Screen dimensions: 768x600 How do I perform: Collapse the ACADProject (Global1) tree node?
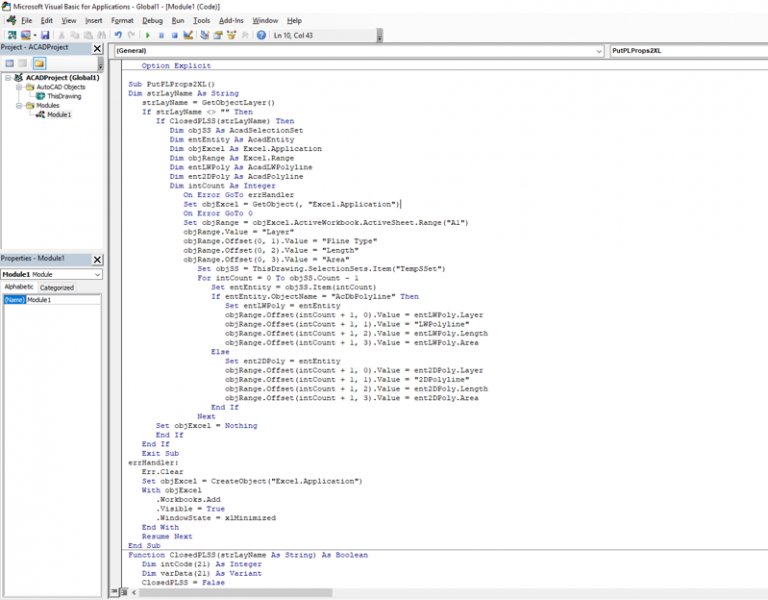(7, 78)
